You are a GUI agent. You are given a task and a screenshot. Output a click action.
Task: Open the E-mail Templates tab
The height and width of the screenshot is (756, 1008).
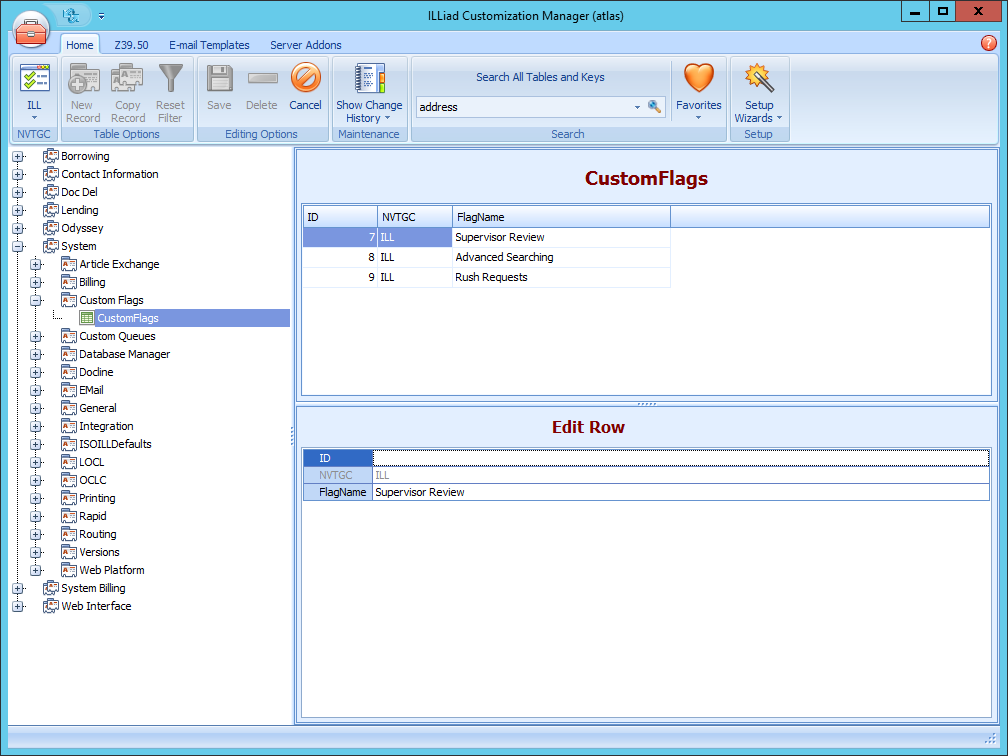point(209,44)
